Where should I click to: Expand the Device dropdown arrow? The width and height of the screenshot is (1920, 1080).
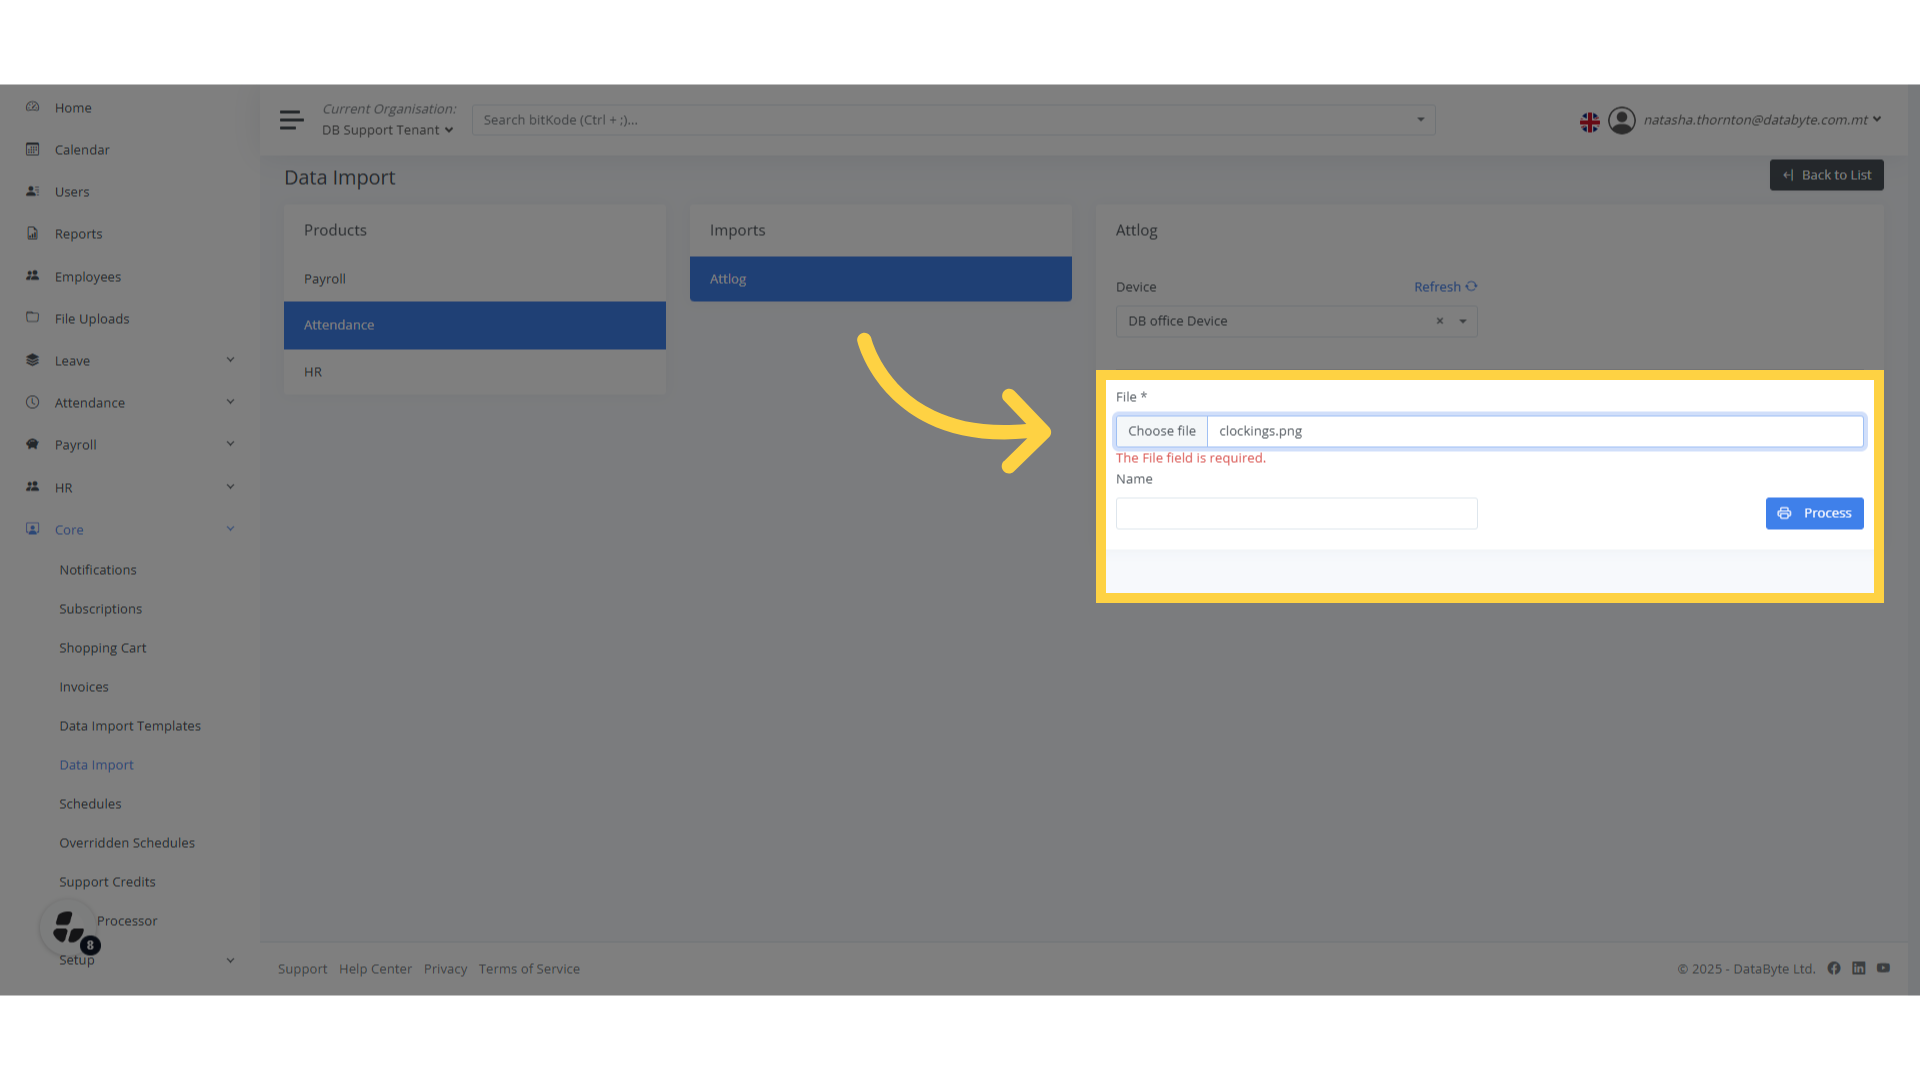1463,321
